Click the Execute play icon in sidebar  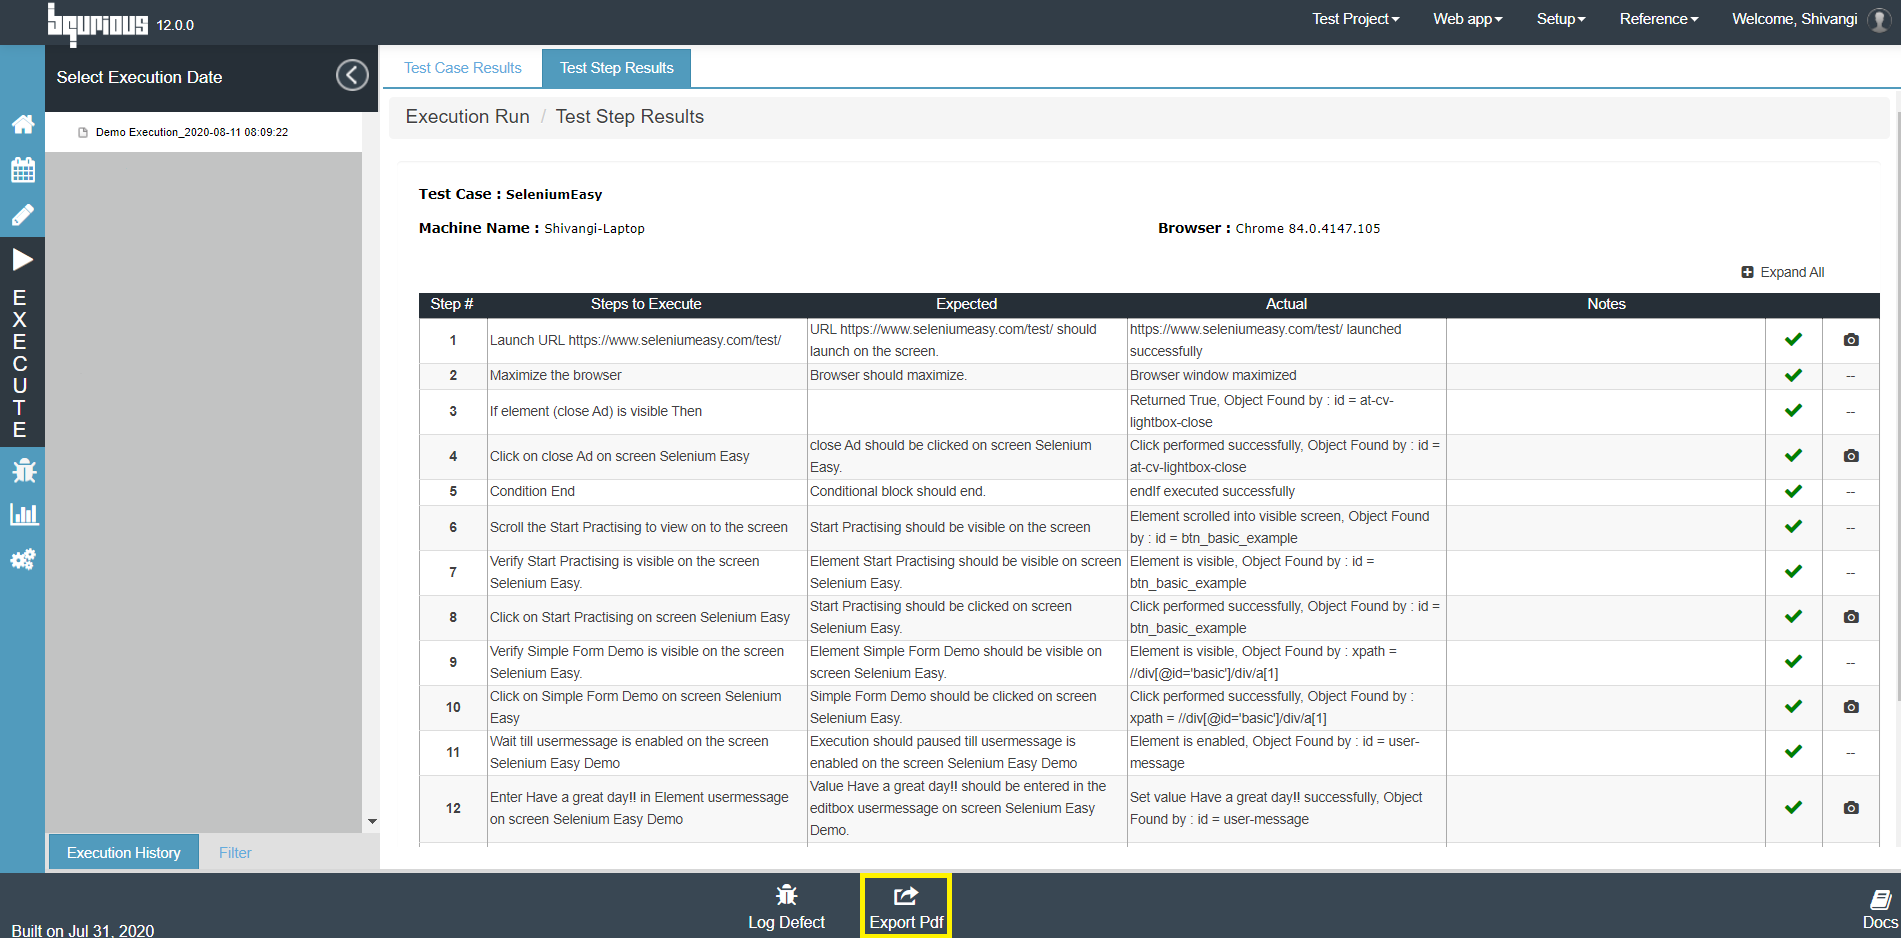tap(22, 260)
